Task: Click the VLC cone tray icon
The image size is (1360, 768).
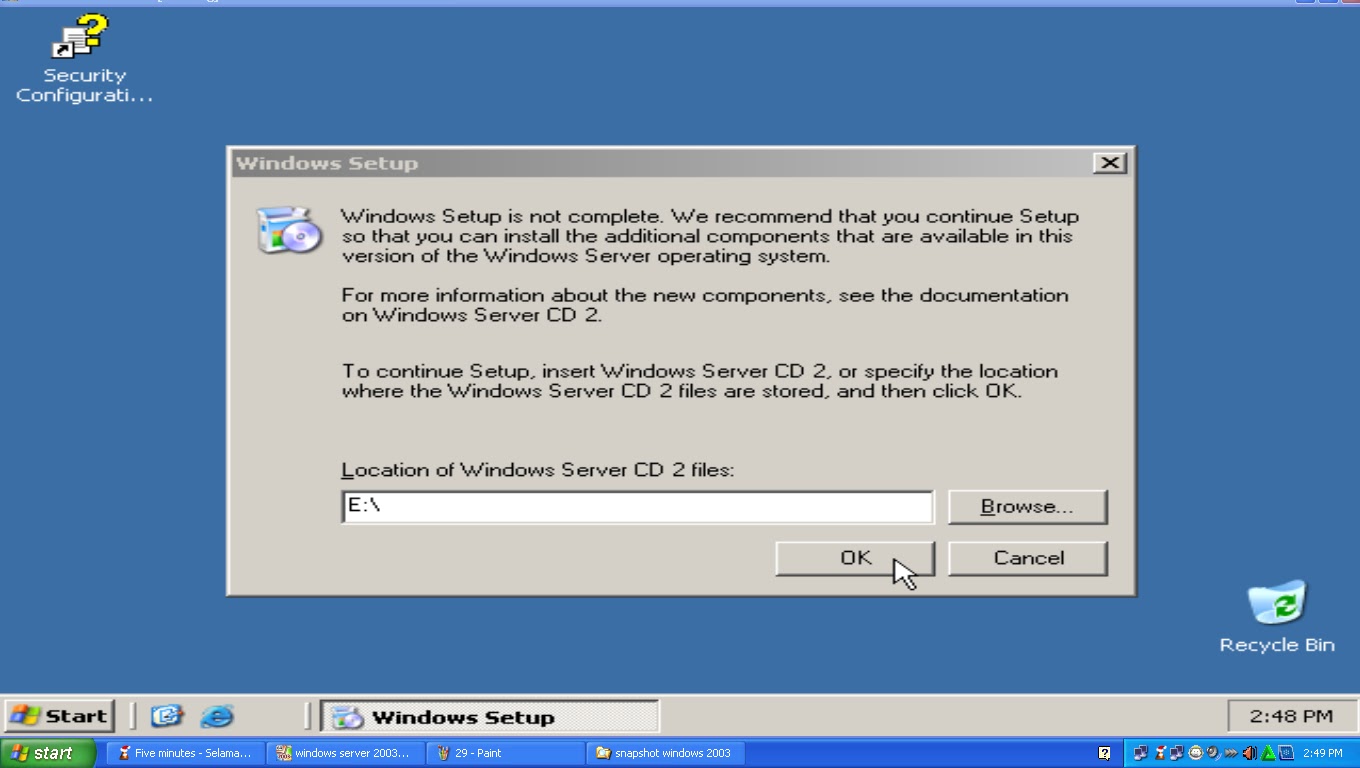Action: [x=1161, y=753]
